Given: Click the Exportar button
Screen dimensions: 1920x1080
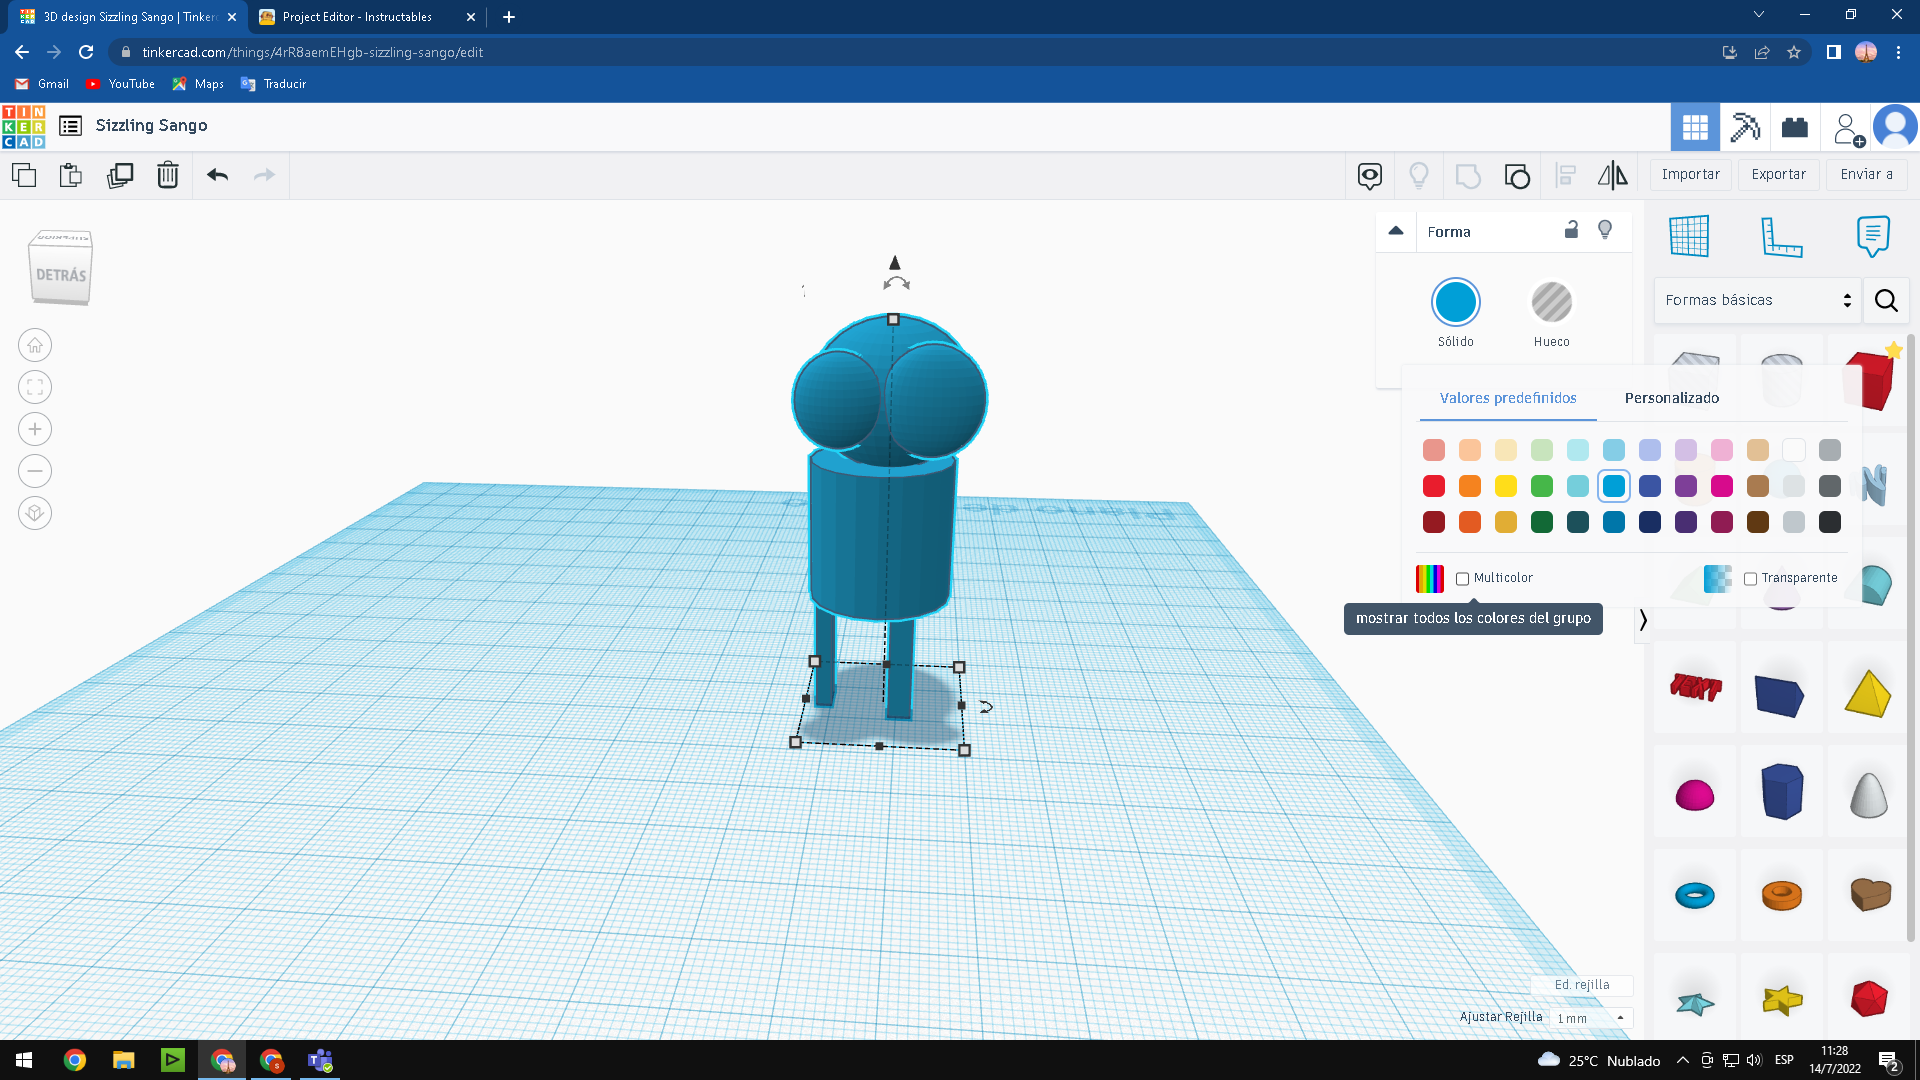Looking at the screenshot, I should 1778,174.
